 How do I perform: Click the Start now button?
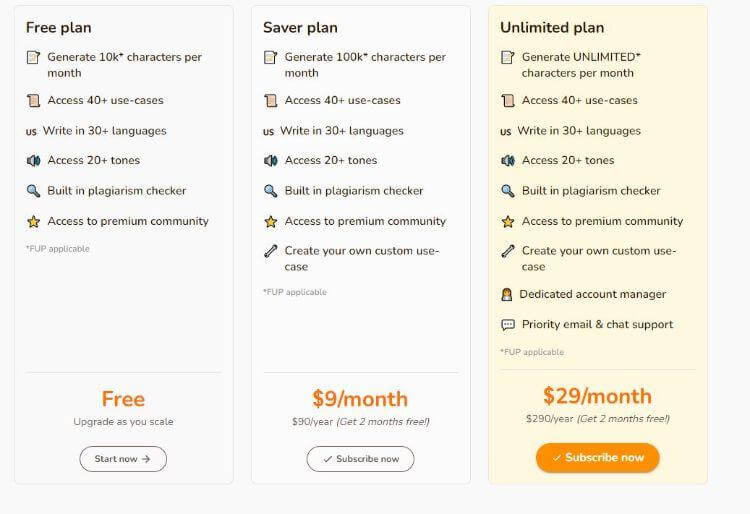123,459
